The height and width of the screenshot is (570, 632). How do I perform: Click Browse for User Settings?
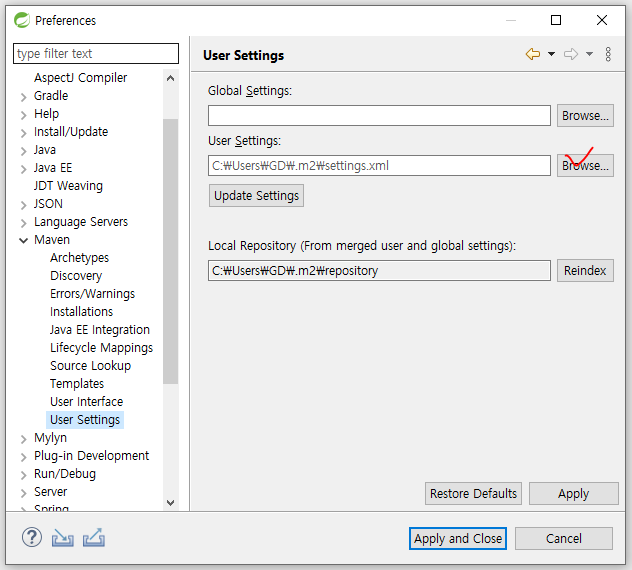click(x=585, y=166)
